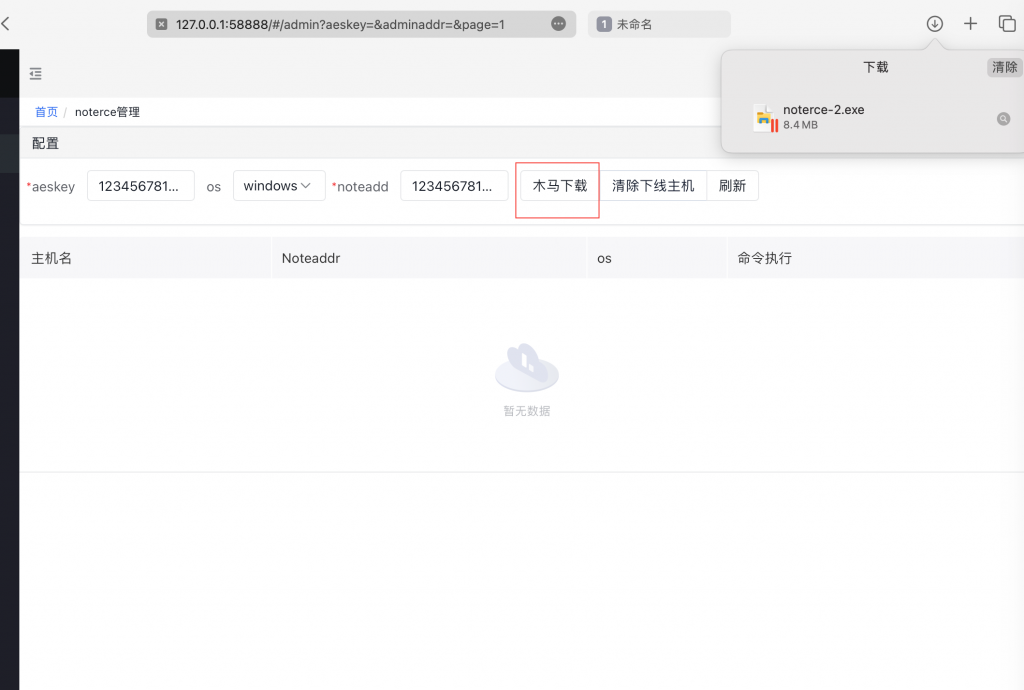
Task: Expand the aeskey input truncated value
Action: click(140, 186)
